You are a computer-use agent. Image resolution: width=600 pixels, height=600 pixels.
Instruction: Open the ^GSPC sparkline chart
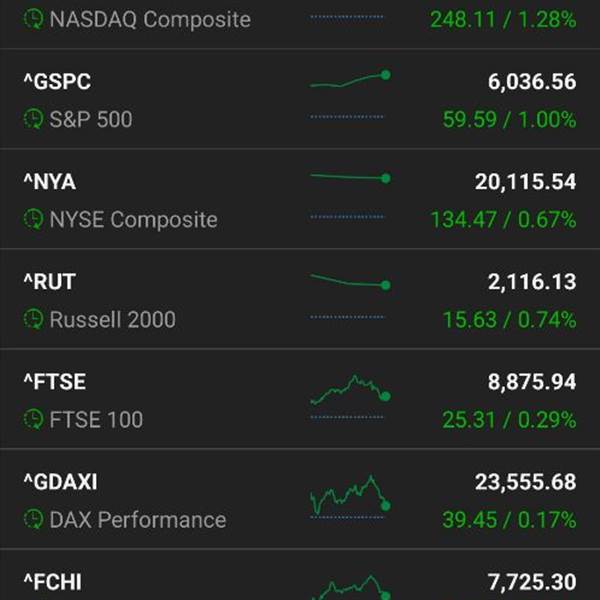coord(350,79)
